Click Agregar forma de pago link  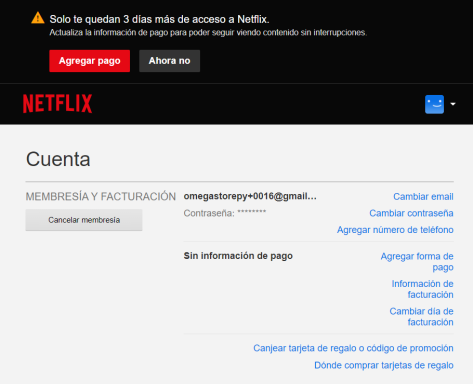pos(417,262)
